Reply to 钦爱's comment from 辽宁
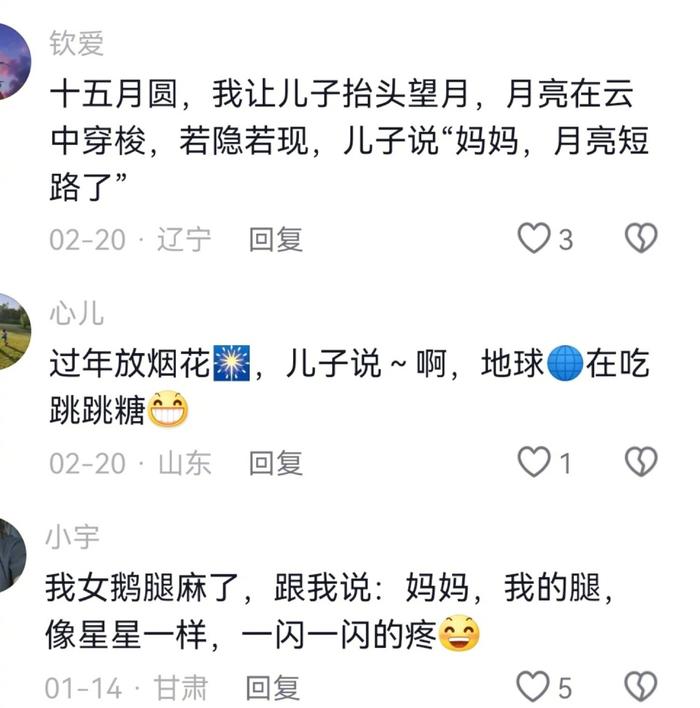 click(x=276, y=239)
